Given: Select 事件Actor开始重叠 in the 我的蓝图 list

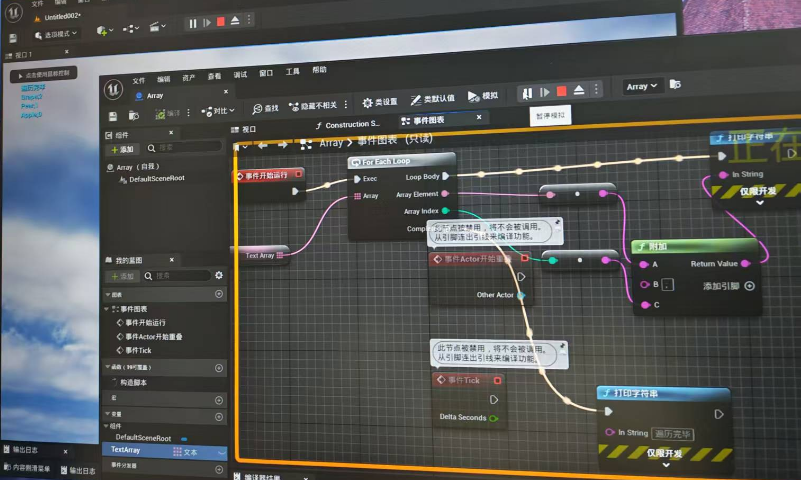Looking at the screenshot, I should coord(149,337).
